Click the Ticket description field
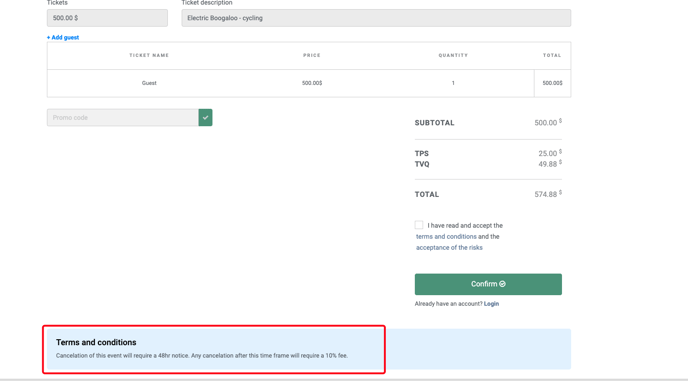 coord(376,18)
